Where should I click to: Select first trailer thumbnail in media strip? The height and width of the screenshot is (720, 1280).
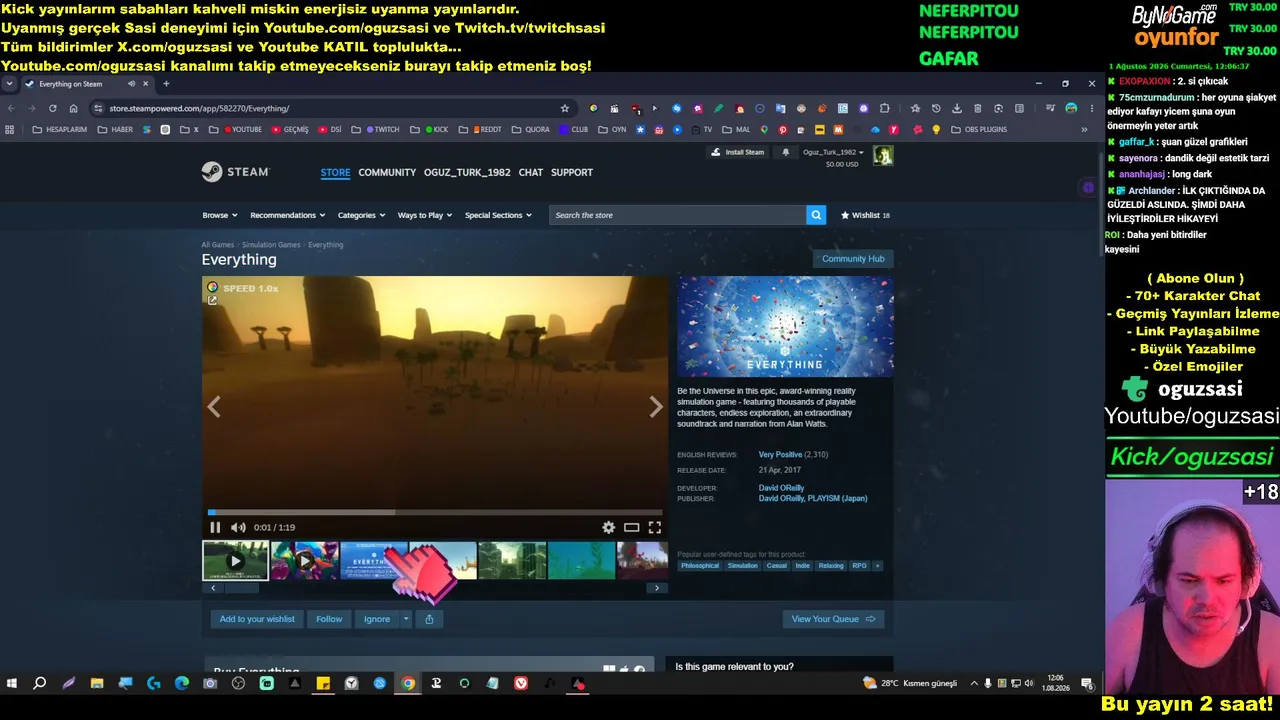point(235,561)
